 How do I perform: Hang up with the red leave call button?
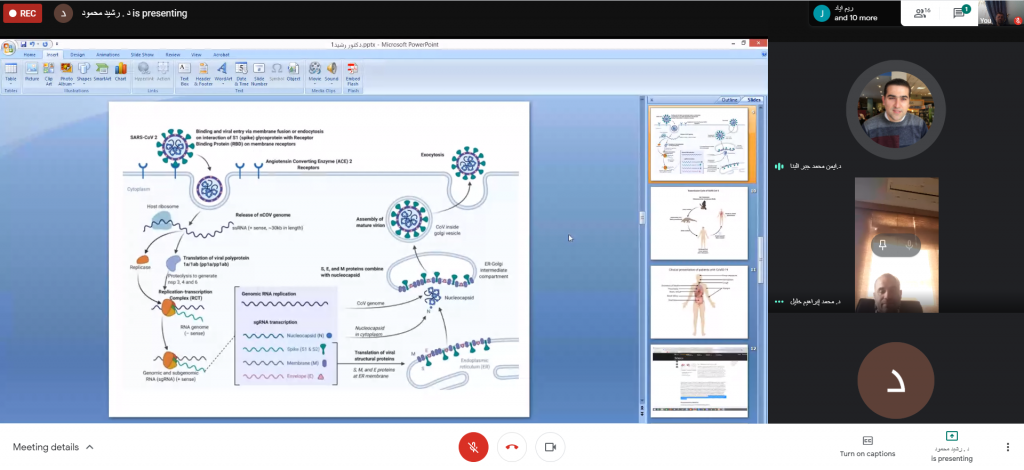point(511,447)
